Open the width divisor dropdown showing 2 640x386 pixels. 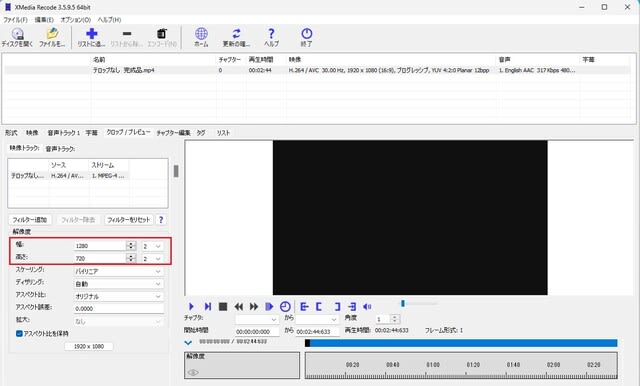[x=152, y=246]
